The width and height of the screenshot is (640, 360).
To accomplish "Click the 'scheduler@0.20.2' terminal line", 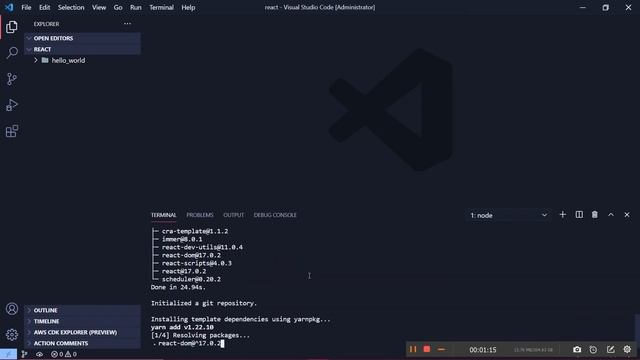I will [191, 280].
